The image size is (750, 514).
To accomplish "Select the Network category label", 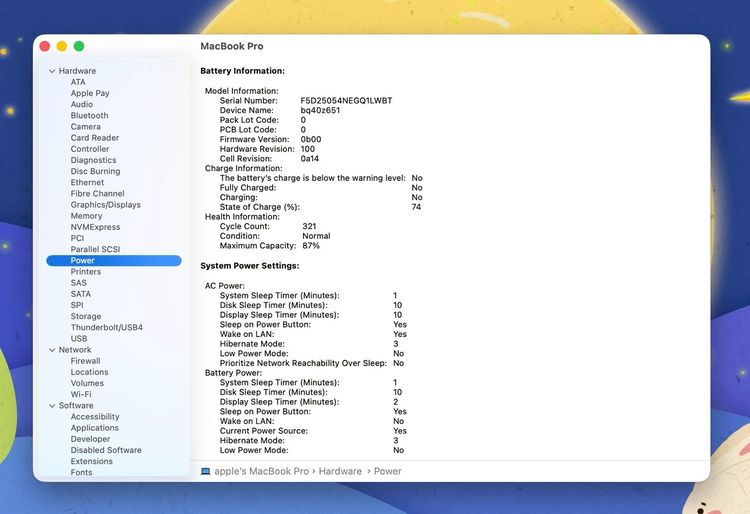I will tap(75, 350).
